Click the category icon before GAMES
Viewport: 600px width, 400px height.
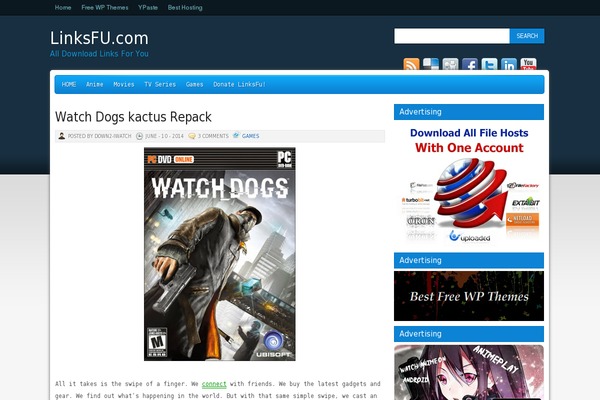(236, 136)
